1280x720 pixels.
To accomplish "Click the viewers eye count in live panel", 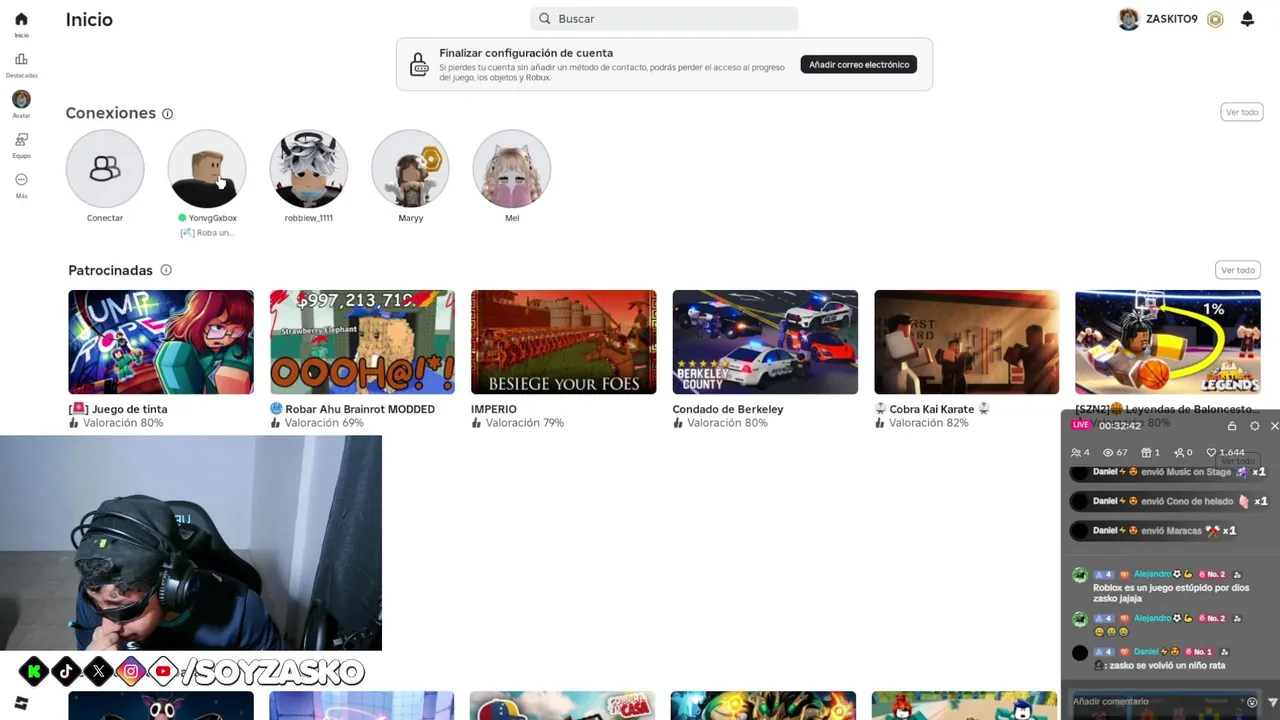I will pos(1115,453).
